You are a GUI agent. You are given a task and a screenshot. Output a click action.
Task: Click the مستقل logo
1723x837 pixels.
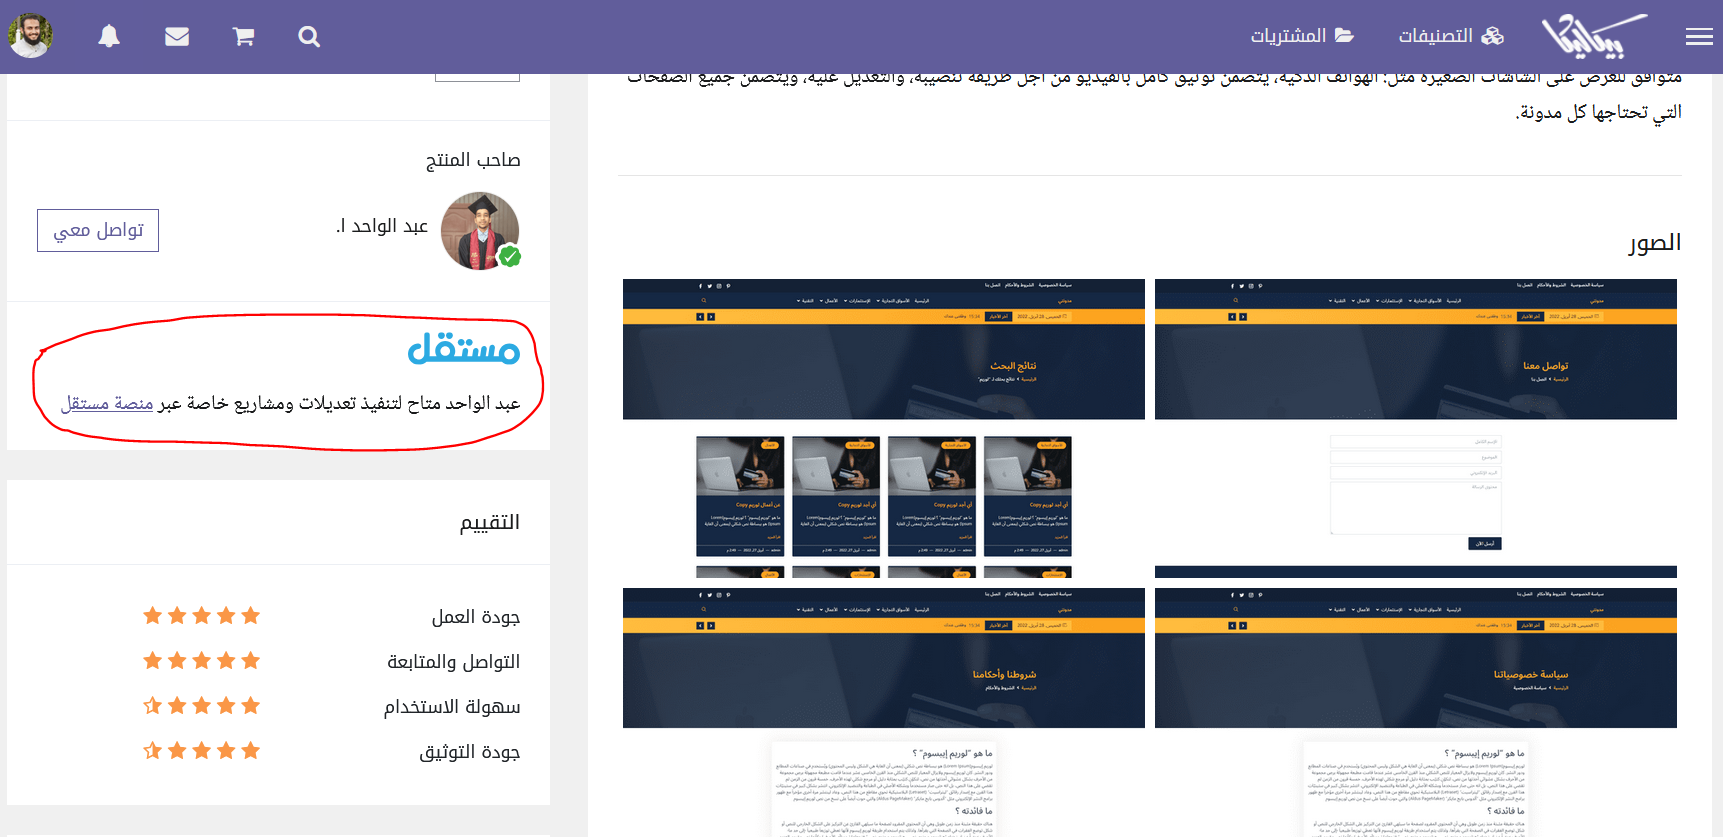tap(464, 348)
